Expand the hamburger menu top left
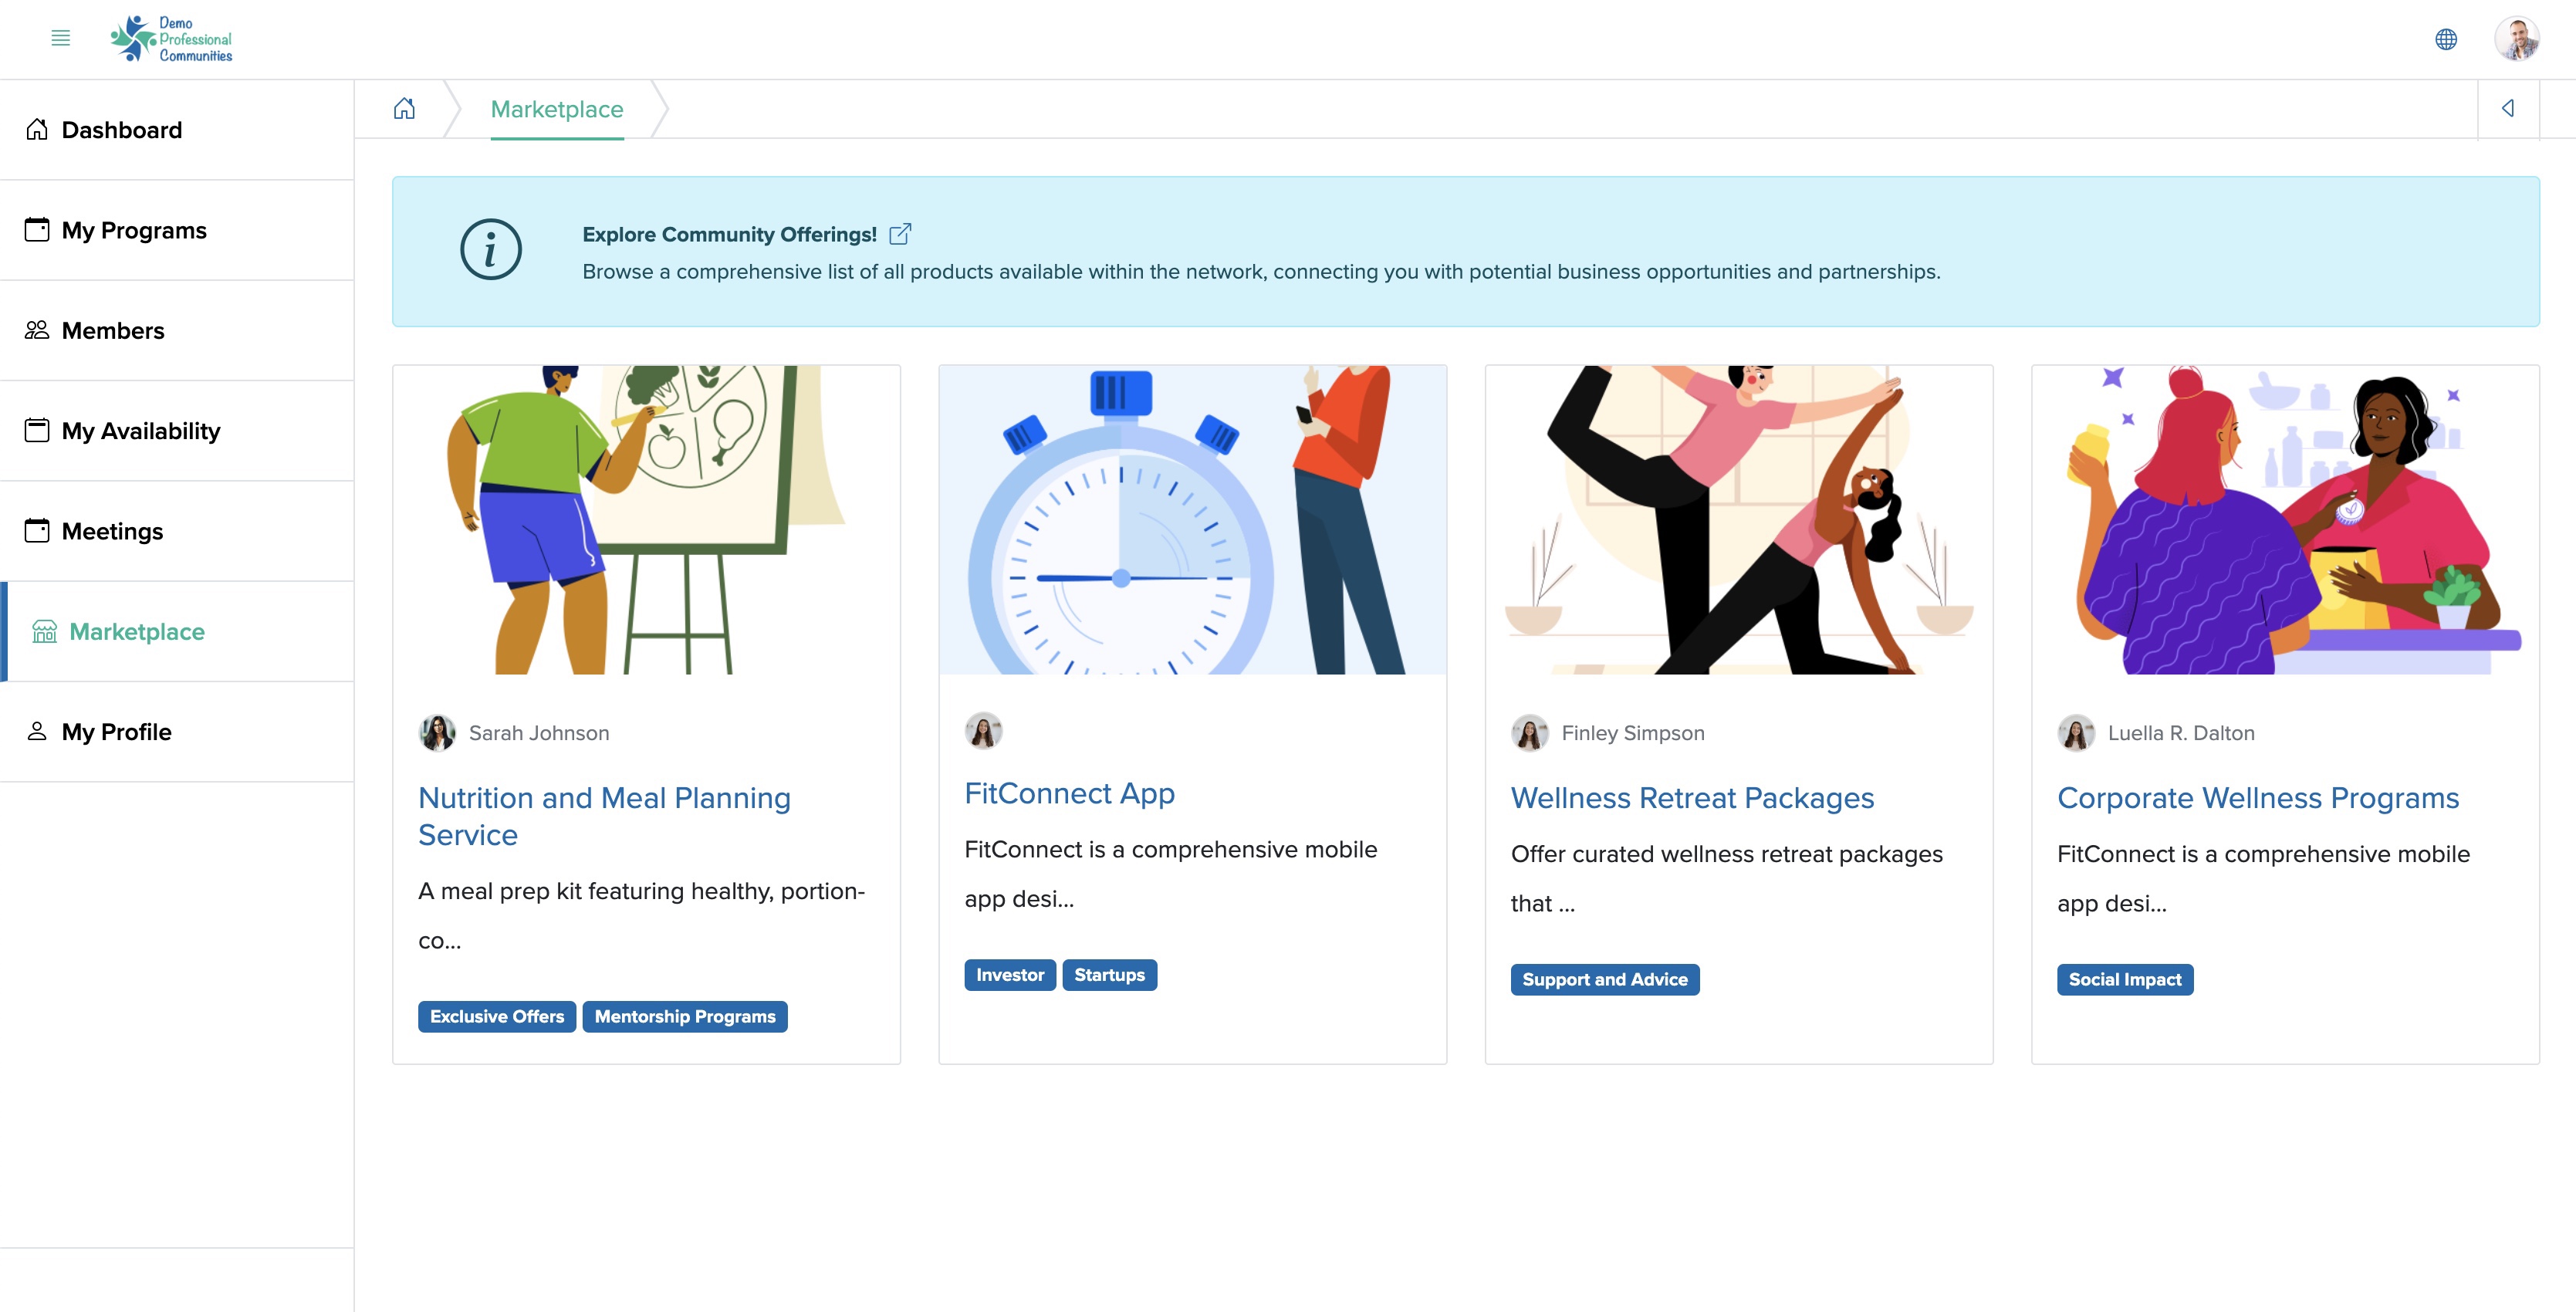The height and width of the screenshot is (1312, 2576). [x=60, y=37]
